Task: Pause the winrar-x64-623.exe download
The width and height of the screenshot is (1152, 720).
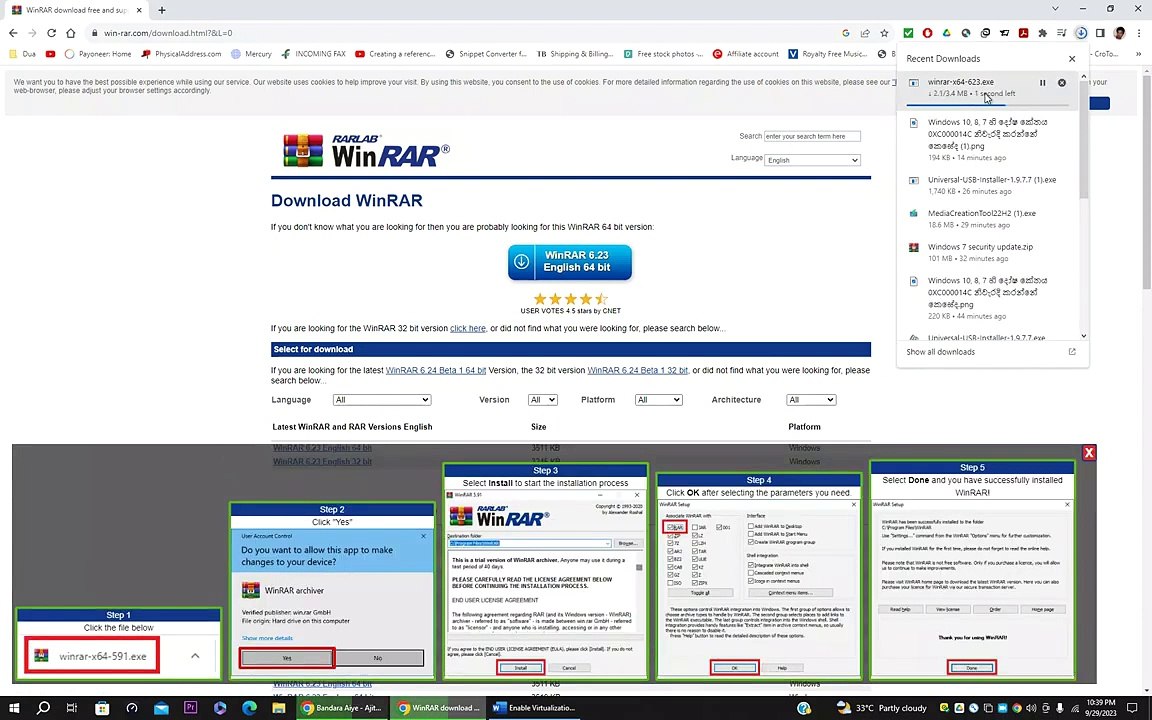Action: tap(1043, 83)
